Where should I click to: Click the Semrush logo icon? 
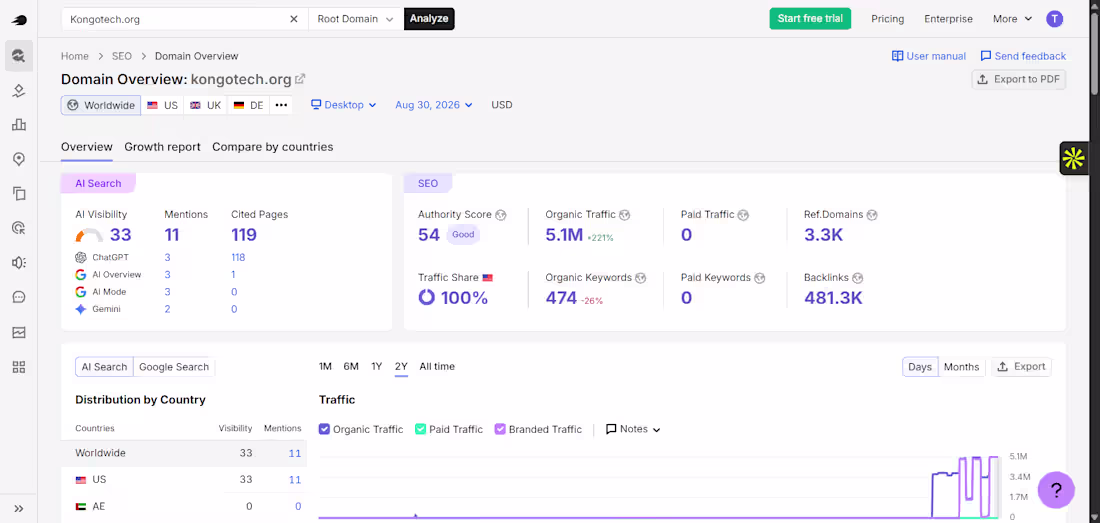19,20
